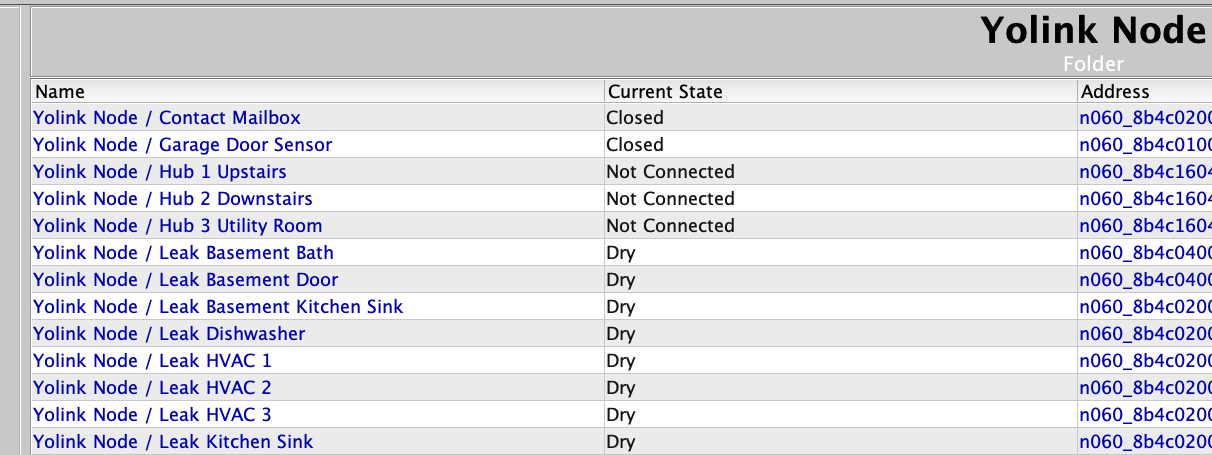Open the Leak Basement Bath node
Viewport: 1212px width, 455px height.
[x=183, y=253]
